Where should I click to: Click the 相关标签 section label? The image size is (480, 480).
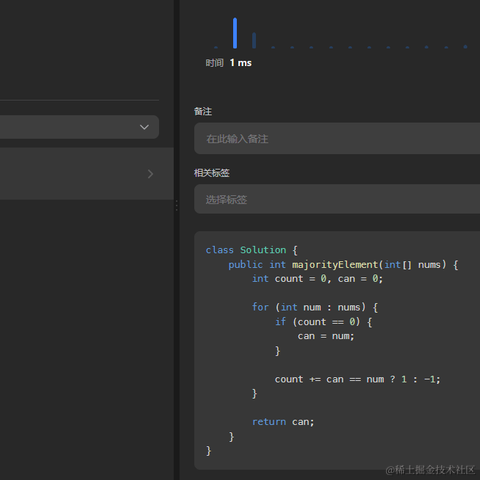click(212, 173)
